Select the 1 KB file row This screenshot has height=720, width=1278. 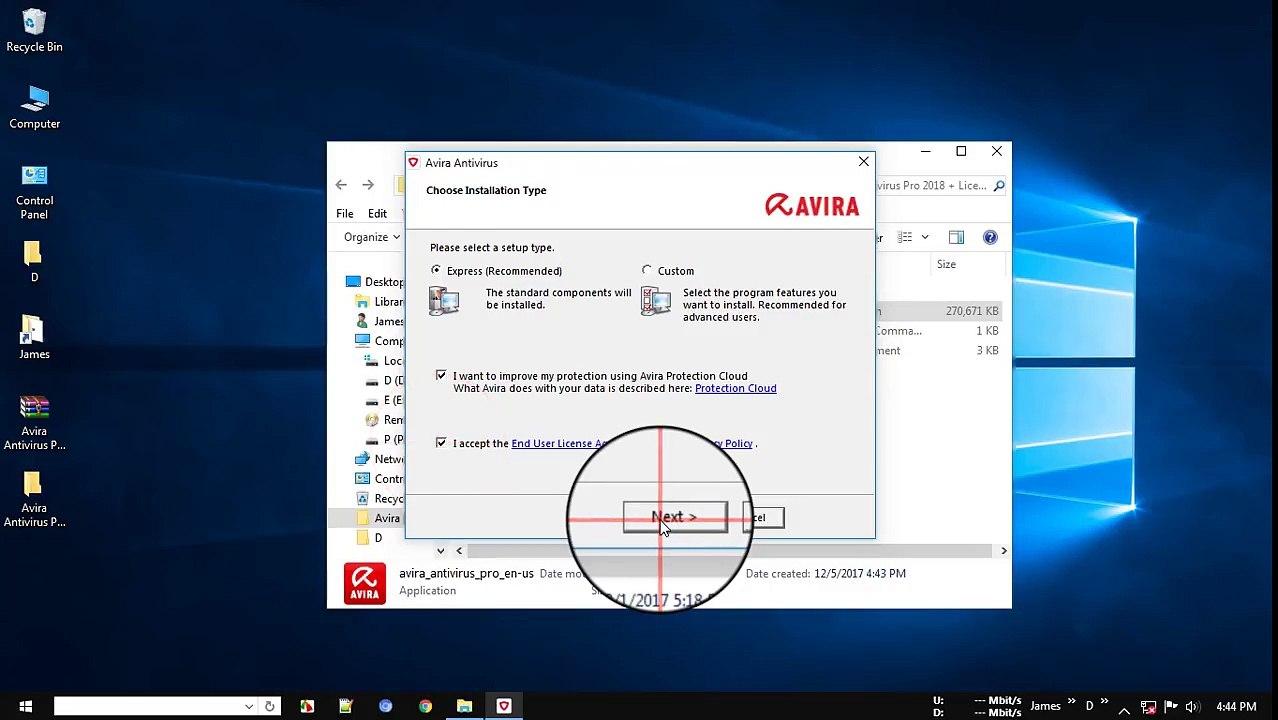[x=938, y=331]
